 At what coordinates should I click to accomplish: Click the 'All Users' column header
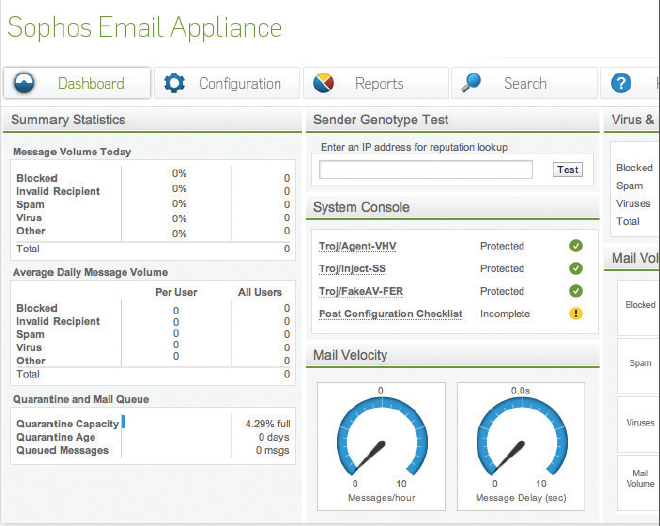260,292
